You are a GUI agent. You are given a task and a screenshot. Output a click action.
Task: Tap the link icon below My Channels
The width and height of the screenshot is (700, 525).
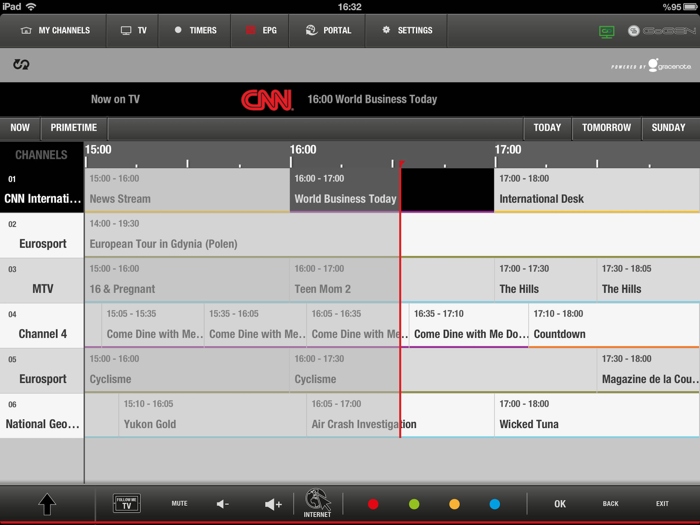(21, 65)
